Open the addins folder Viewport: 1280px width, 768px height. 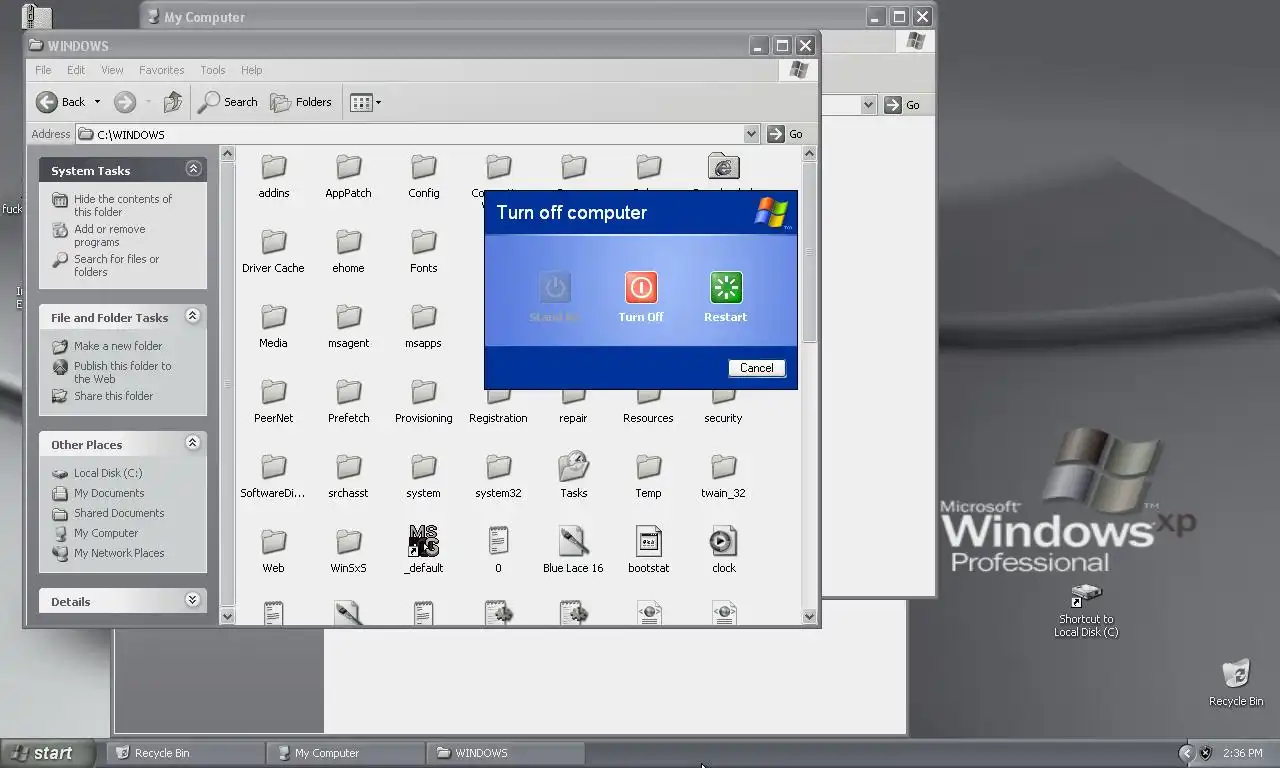point(274,167)
